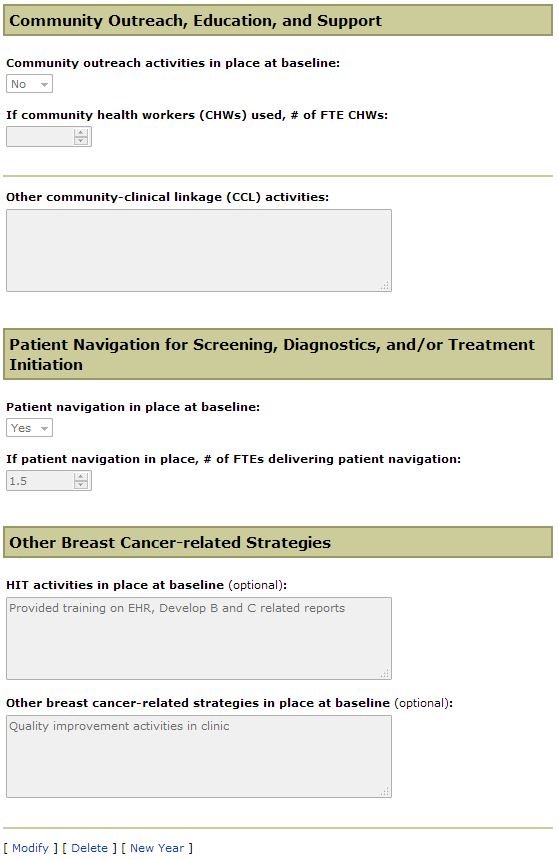Image resolution: width=558 pixels, height=860 pixels.
Task: Increase the FTE CHWs spinner value
Action: click(x=81, y=133)
